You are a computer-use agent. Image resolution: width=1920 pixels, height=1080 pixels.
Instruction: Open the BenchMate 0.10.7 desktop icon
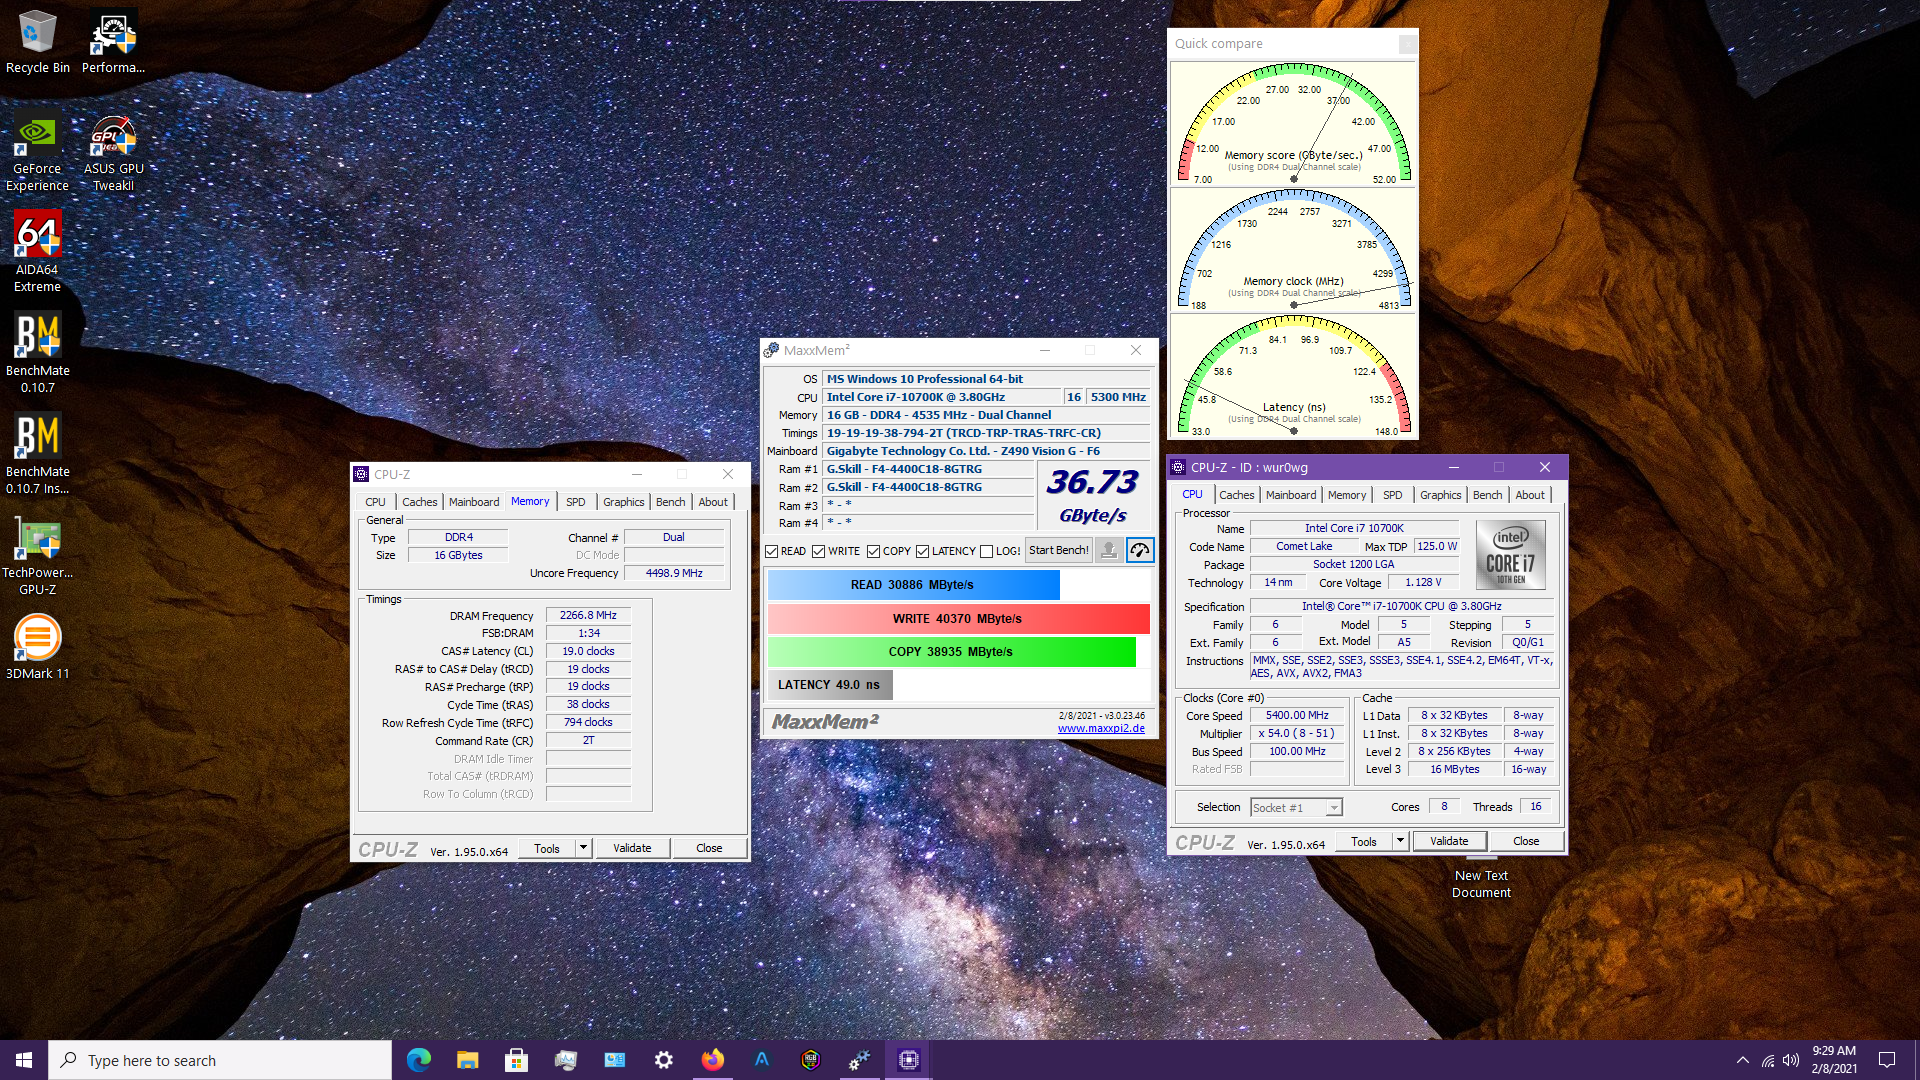point(37,352)
